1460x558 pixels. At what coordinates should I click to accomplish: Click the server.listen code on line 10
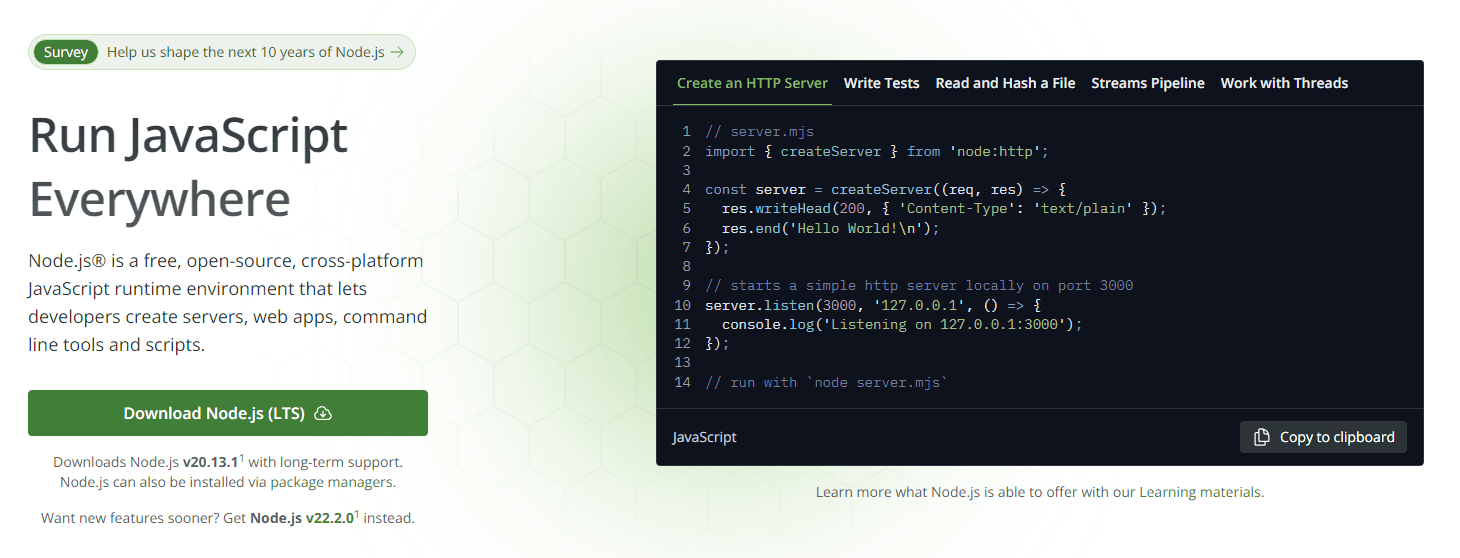click(872, 305)
